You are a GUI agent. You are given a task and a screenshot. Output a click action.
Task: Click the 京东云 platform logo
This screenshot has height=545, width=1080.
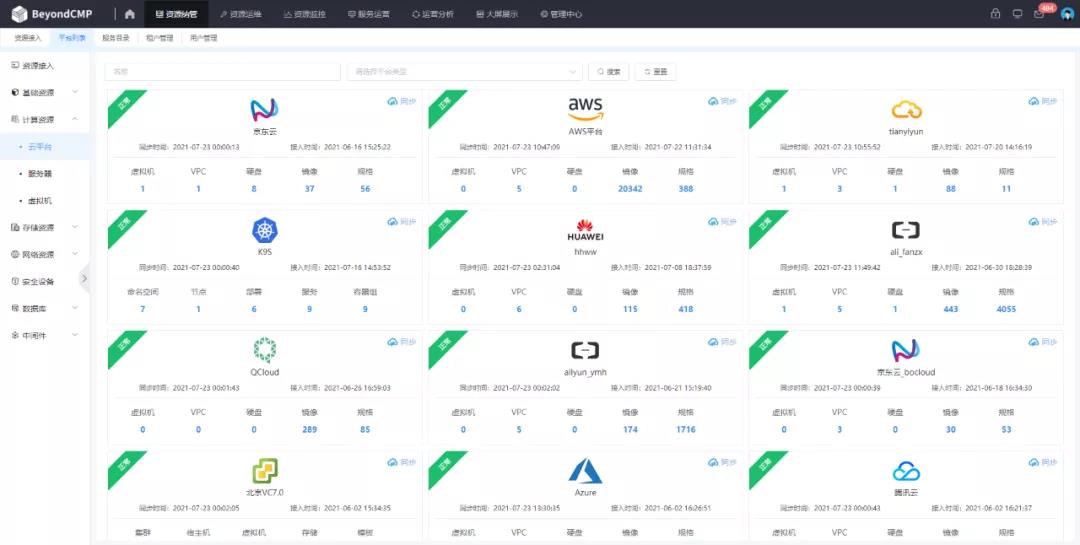point(264,110)
